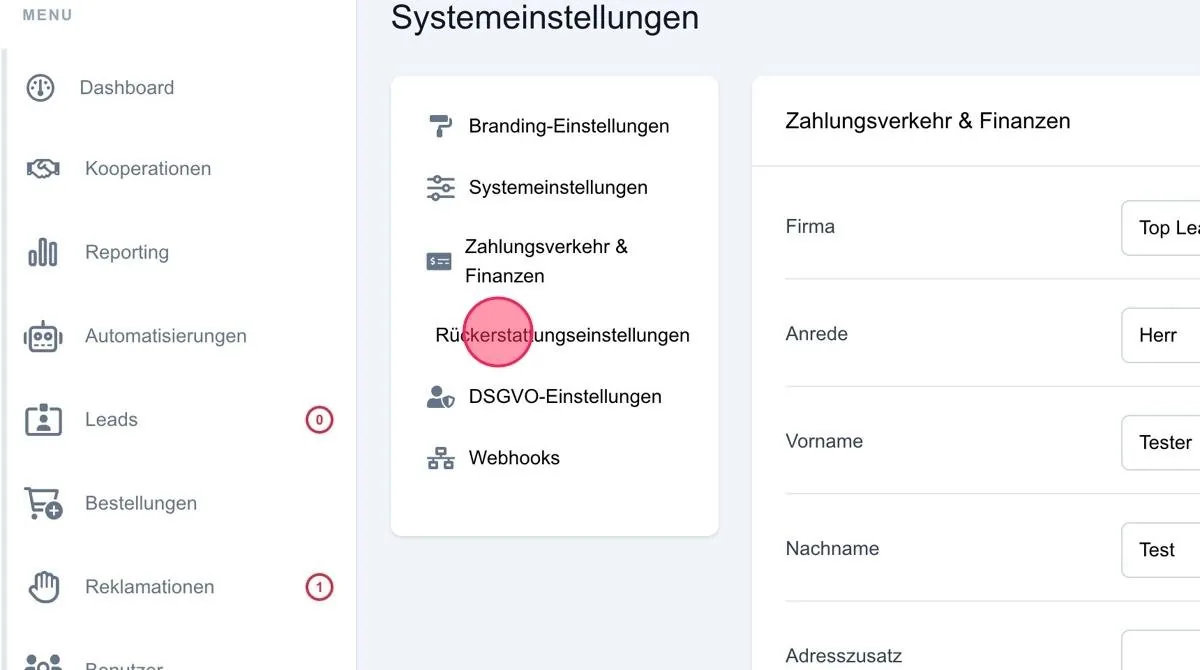1200x670 pixels.
Task: Click the Adresszusatz input field
Action: click(x=1161, y=650)
